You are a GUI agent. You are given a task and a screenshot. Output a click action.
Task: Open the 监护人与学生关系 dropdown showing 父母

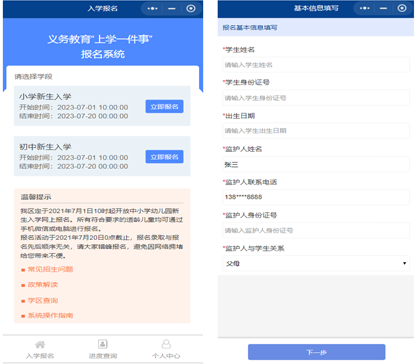316,263
